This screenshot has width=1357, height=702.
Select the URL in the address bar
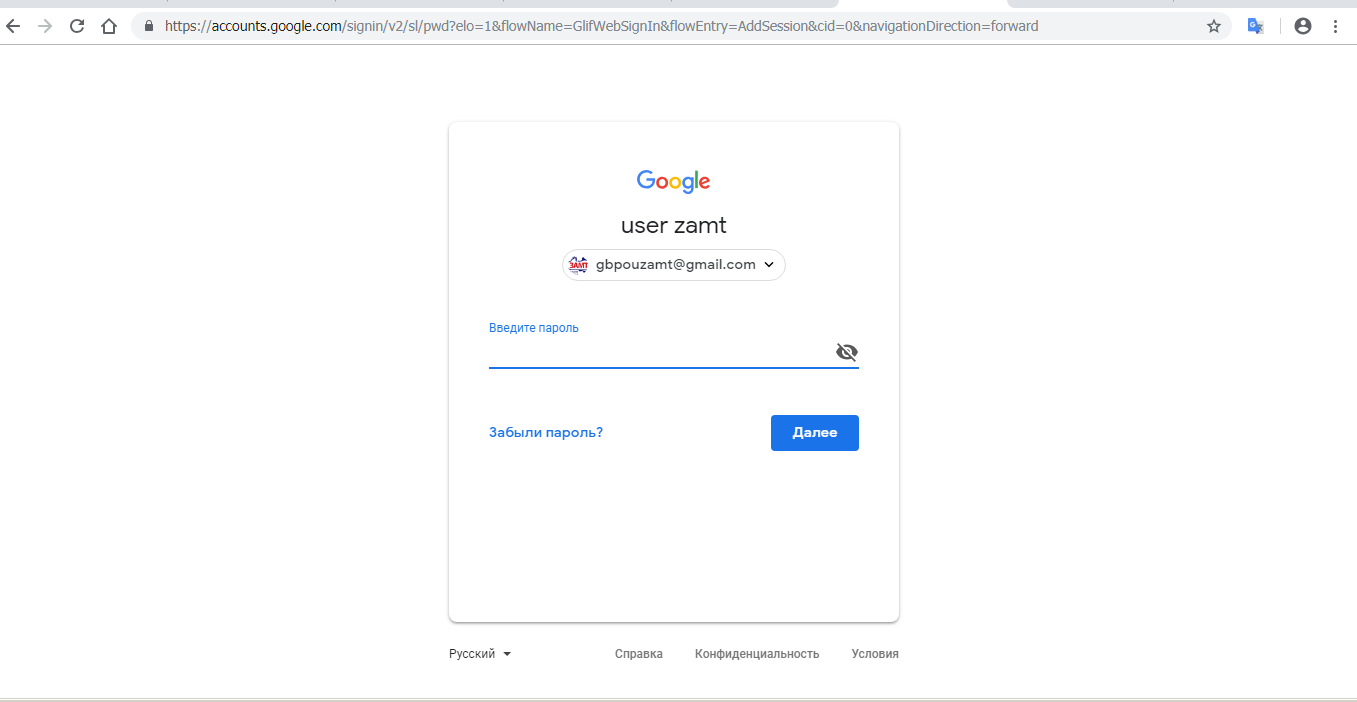(602, 26)
